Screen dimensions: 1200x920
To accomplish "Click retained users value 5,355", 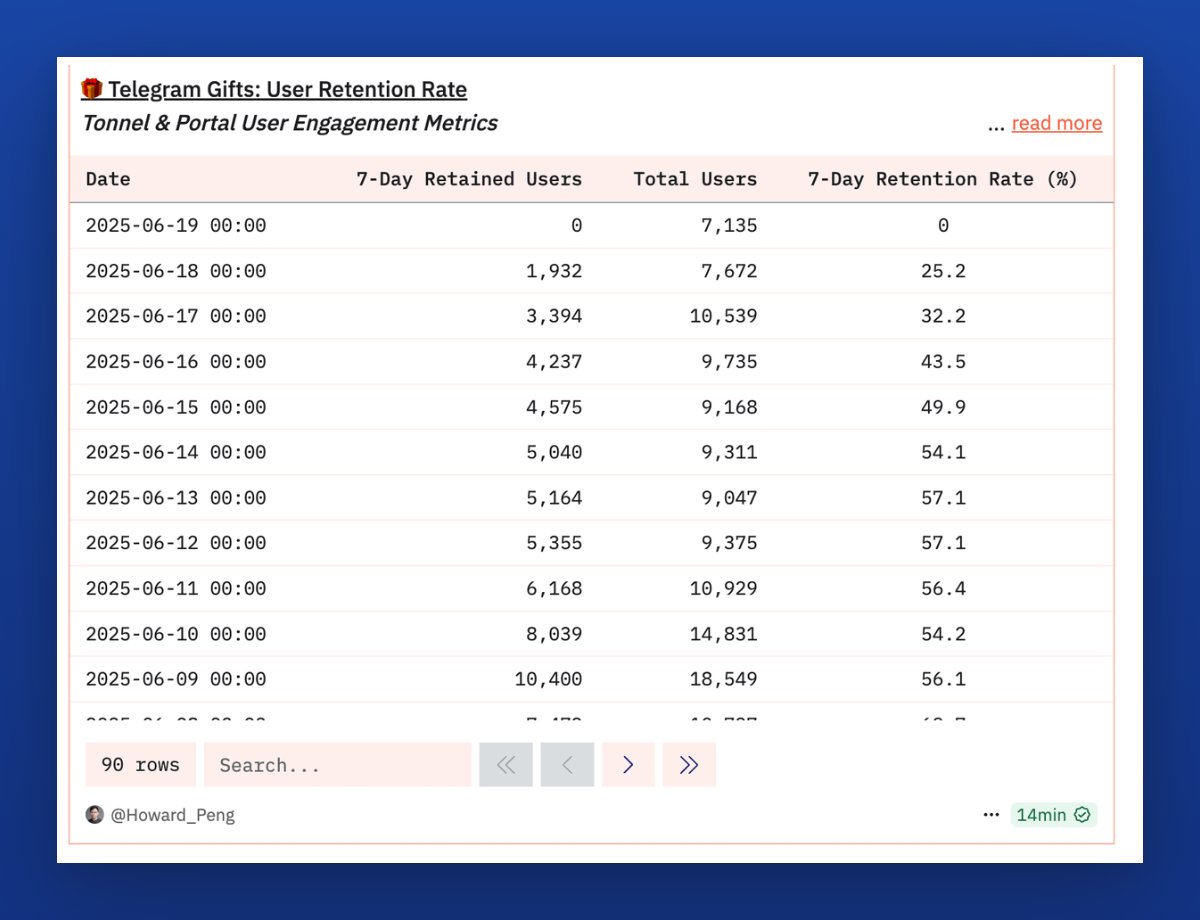I will click(554, 543).
